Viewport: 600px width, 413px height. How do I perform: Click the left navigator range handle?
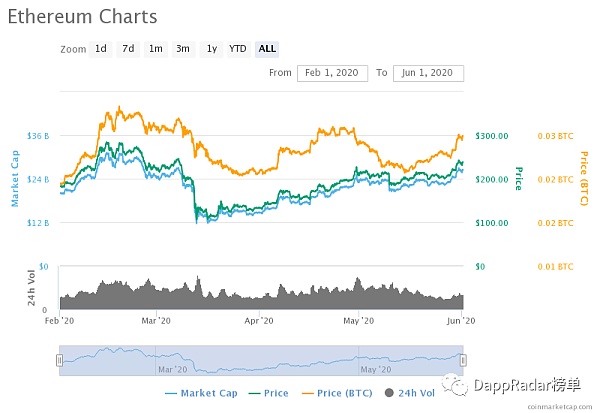tap(59, 360)
